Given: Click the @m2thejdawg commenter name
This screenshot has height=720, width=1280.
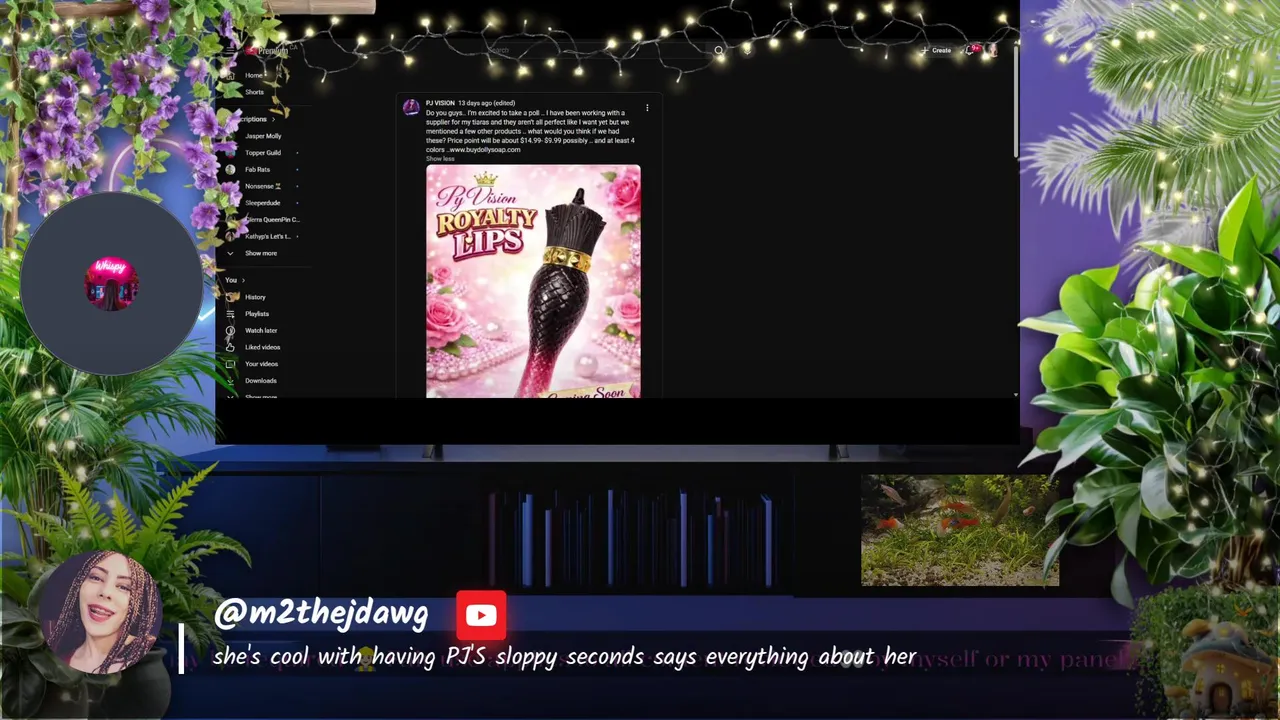Looking at the screenshot, I should 321,615.
